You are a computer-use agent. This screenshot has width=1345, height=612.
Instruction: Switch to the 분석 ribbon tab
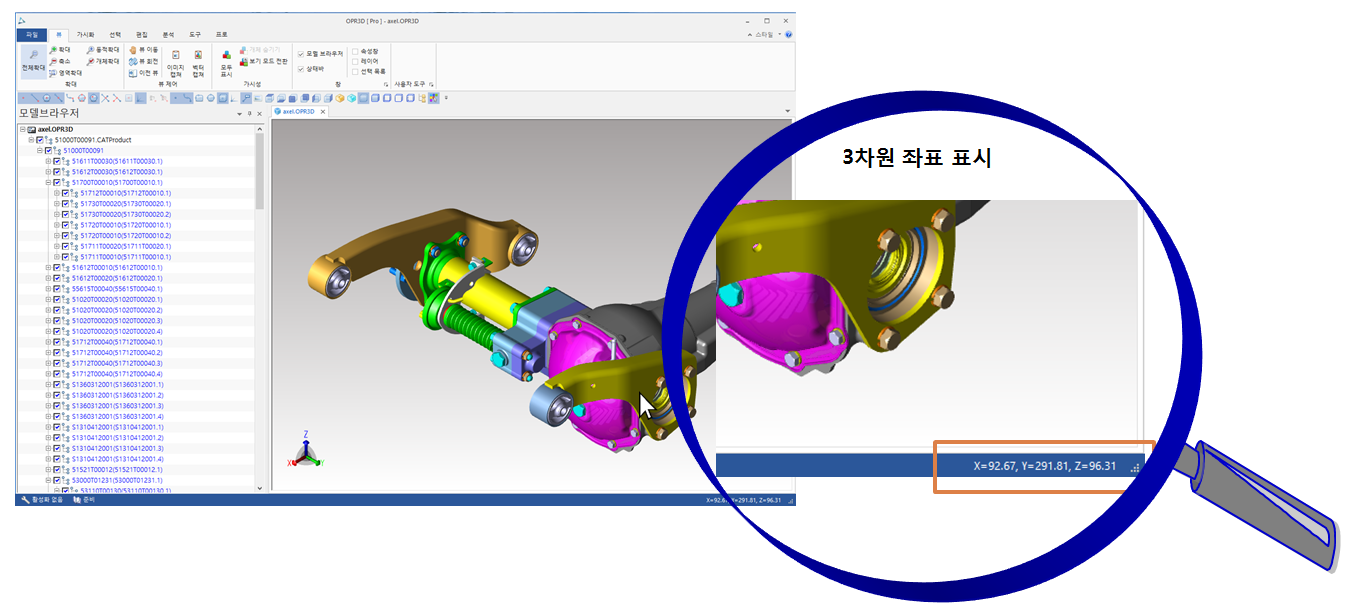coord(168,34)
